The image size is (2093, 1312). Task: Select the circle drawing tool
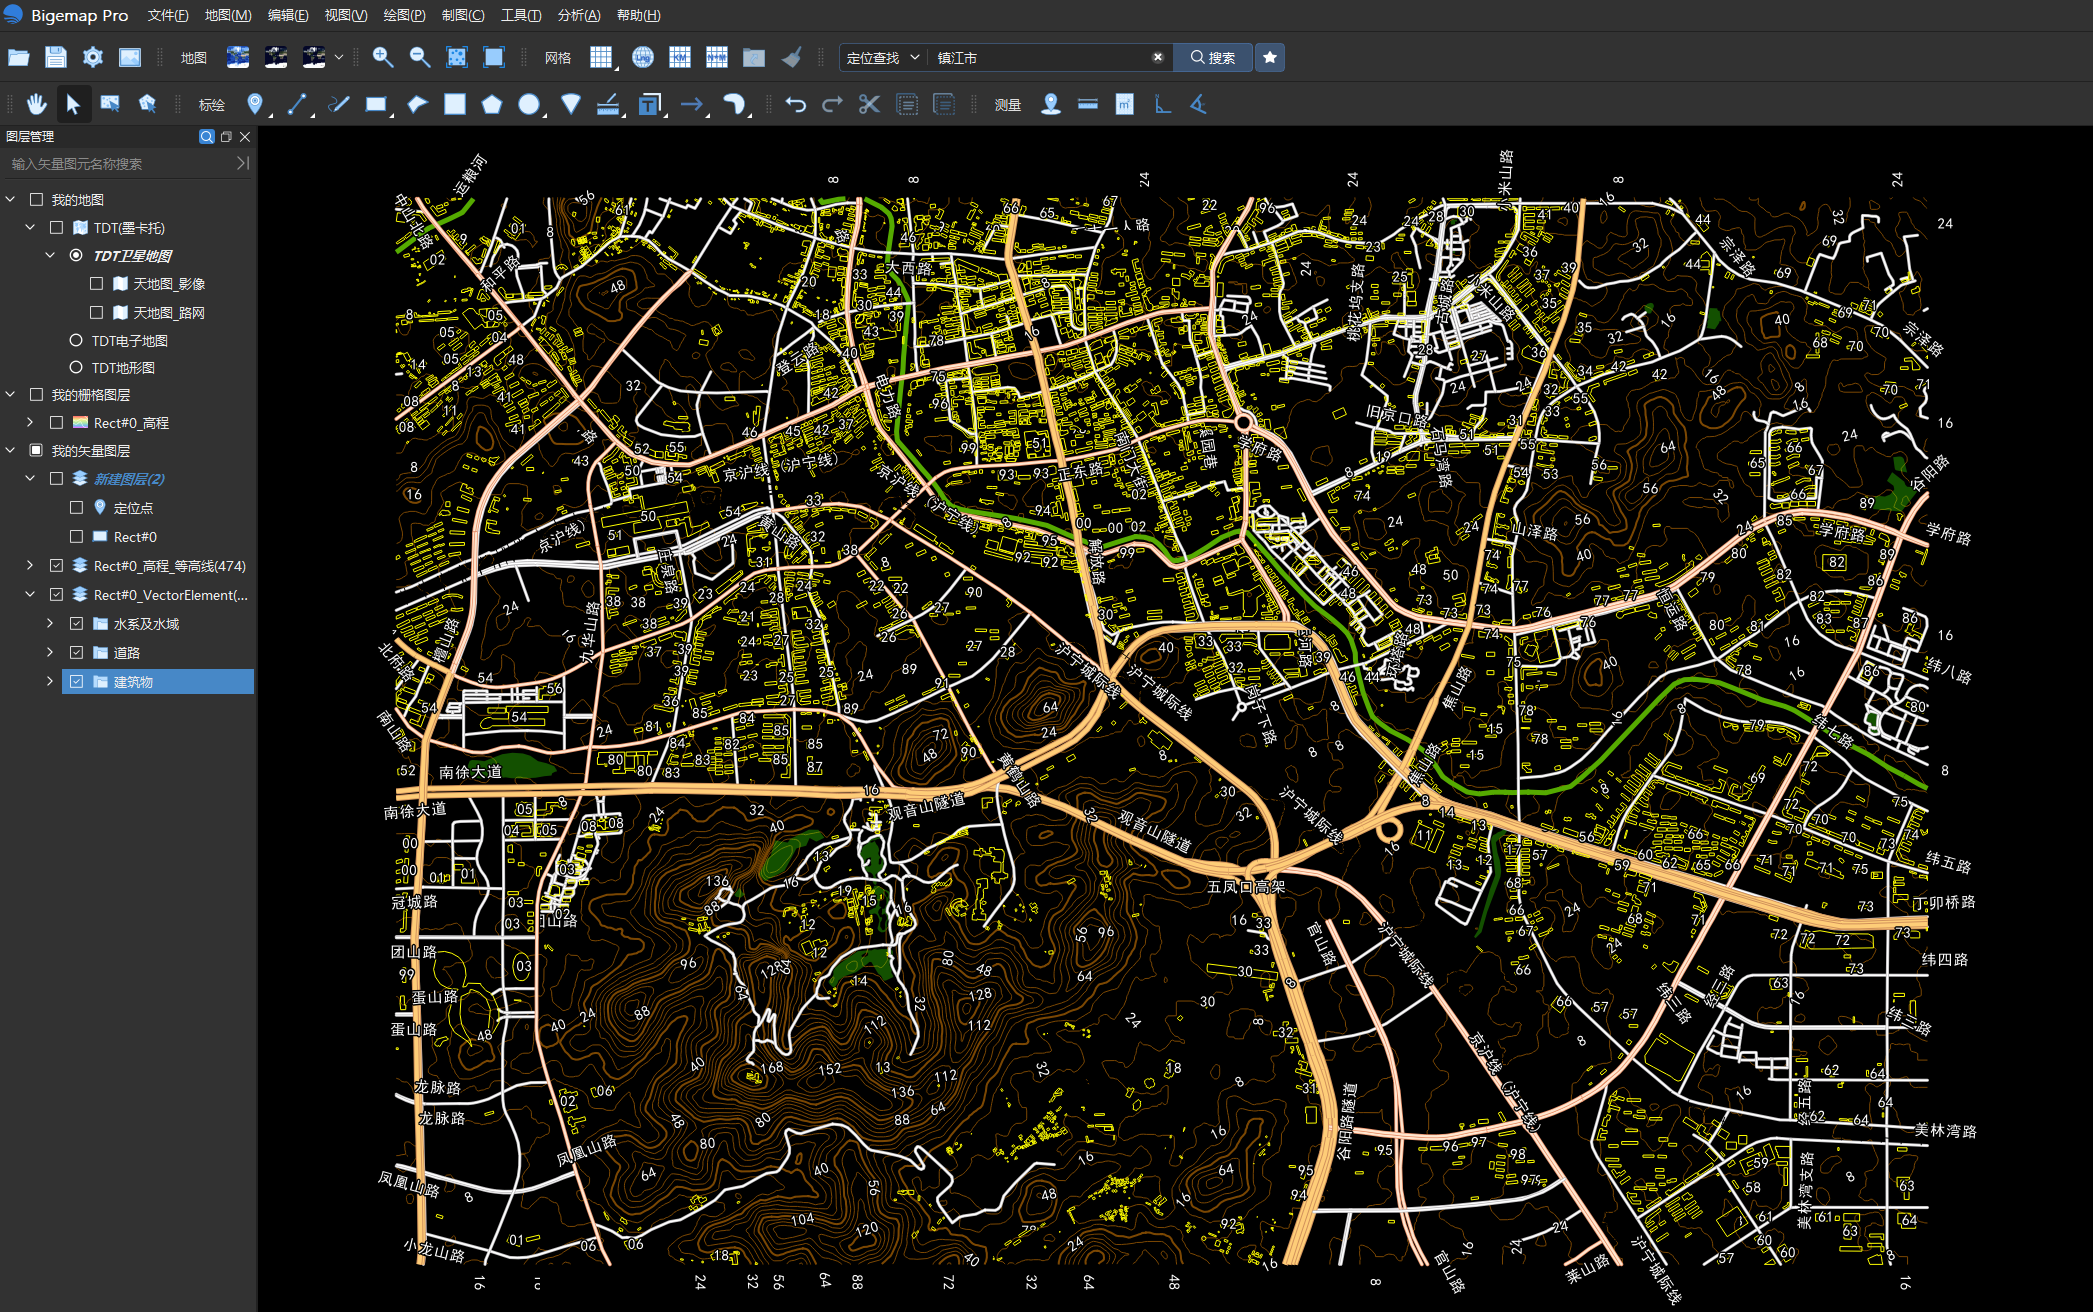tap(529, 104)
